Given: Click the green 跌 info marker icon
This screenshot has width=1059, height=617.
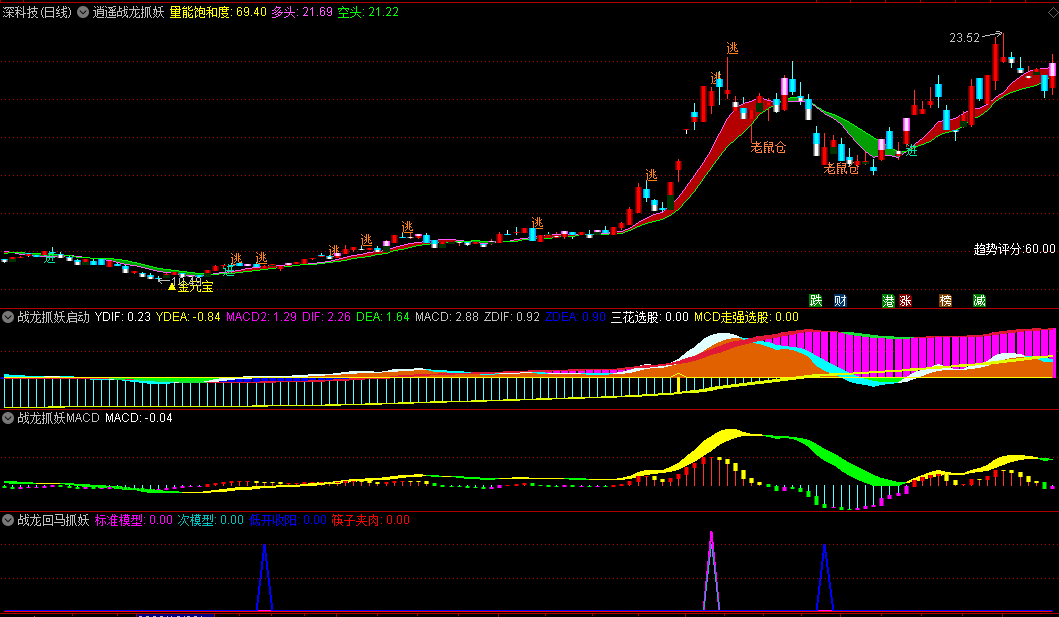Looking at the screenshot, I should [x=816, y=300].
